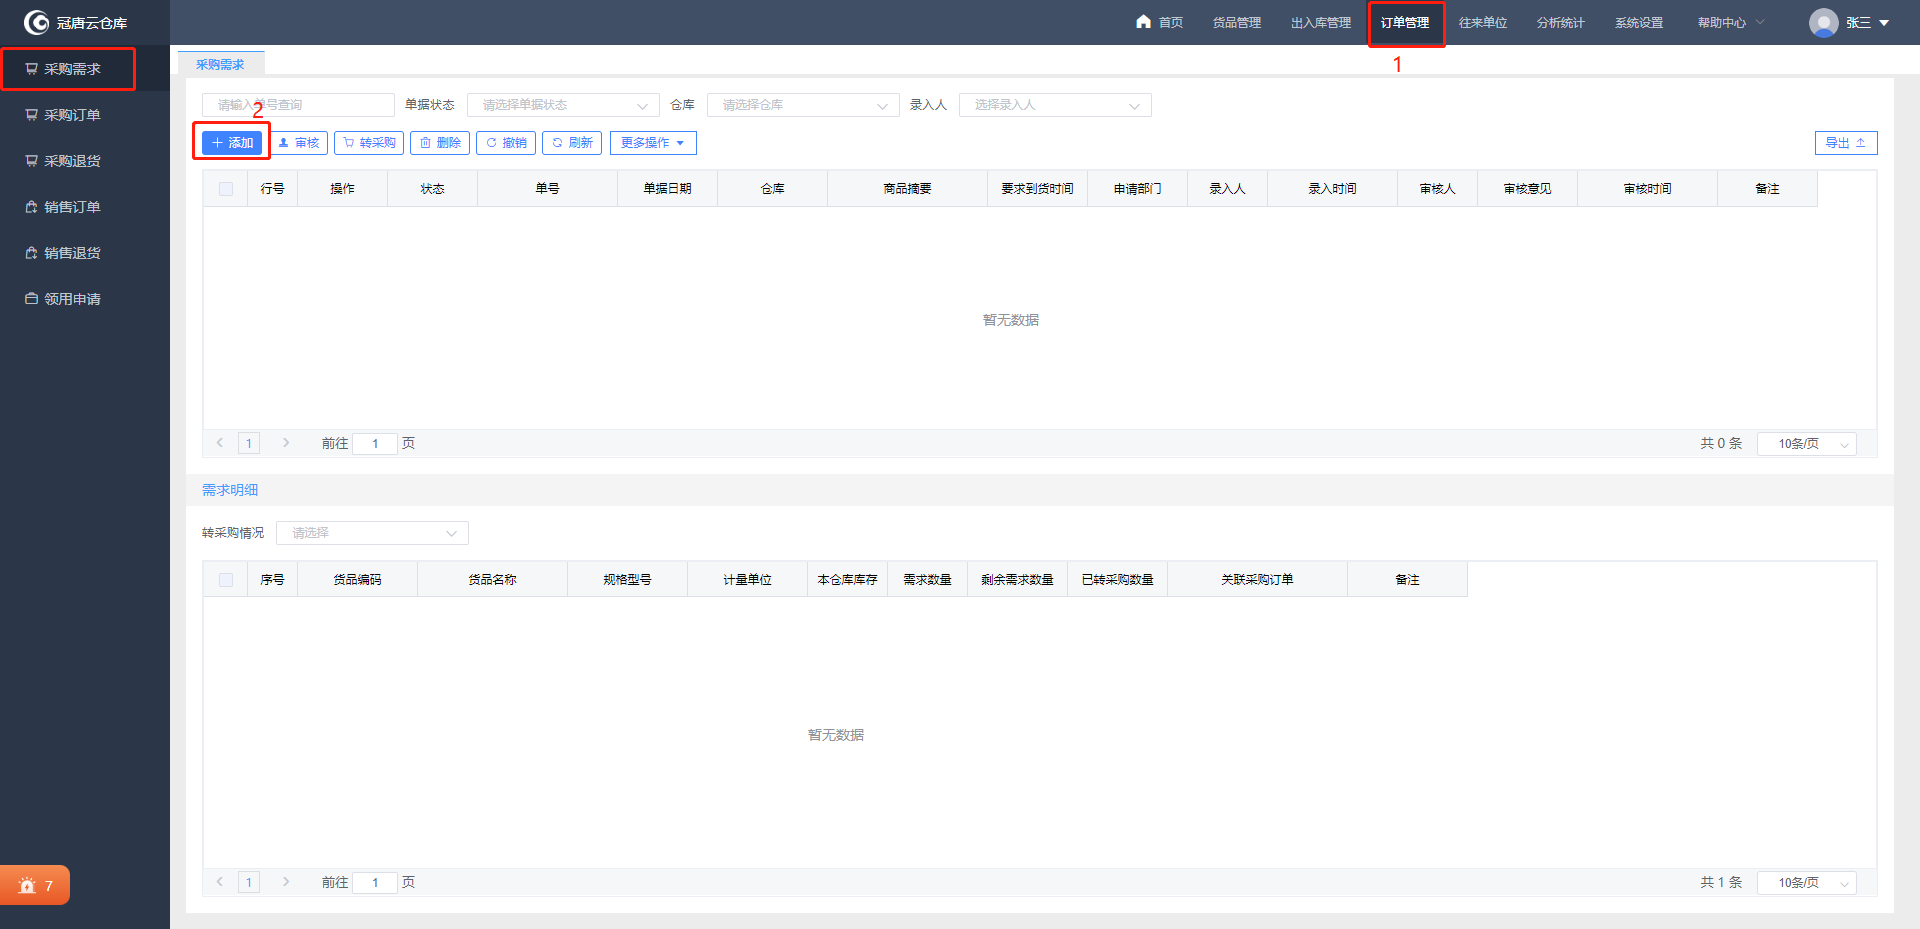Click upper table next page arrow
This screenshot has height=929, width=1920.
coord(286,443)
